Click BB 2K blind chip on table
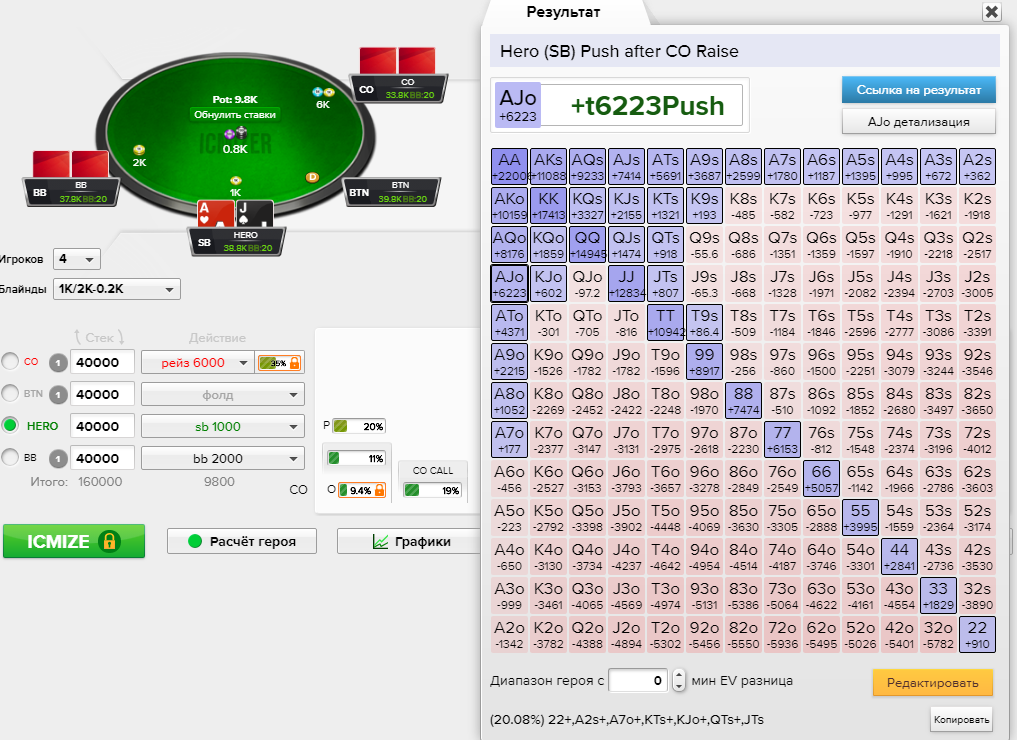Image resolution: width=1017 pixels, height=740 pixels. point(138,150)
